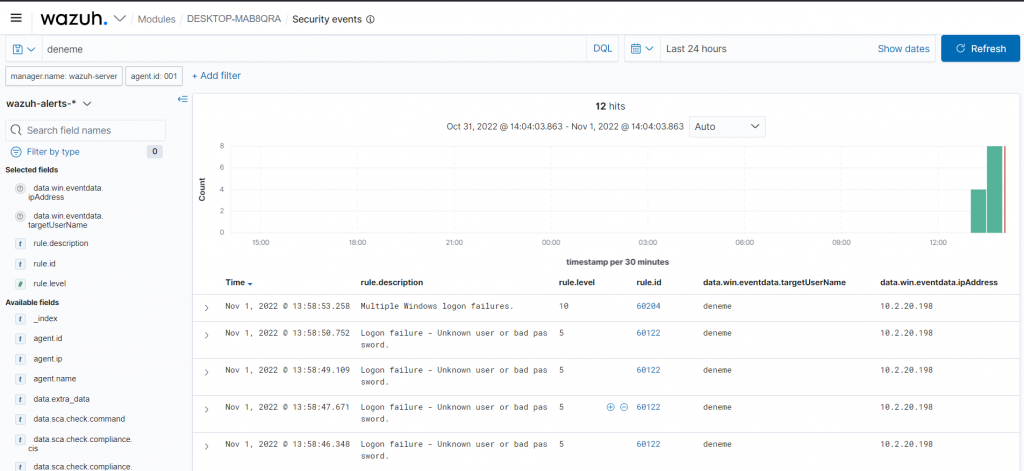Screen dimensions: 1024x471
Task: Open calendar quick time menu
Action: click(x=642, y=49)
